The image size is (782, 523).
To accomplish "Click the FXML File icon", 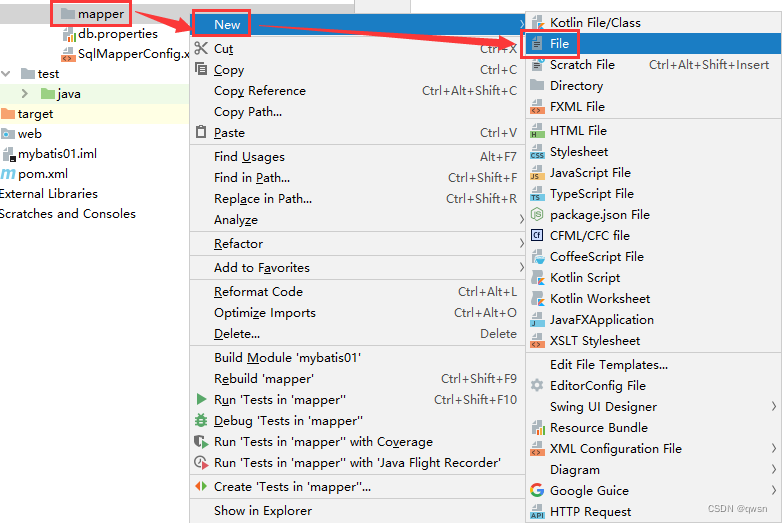I will [x=537, y=107].
